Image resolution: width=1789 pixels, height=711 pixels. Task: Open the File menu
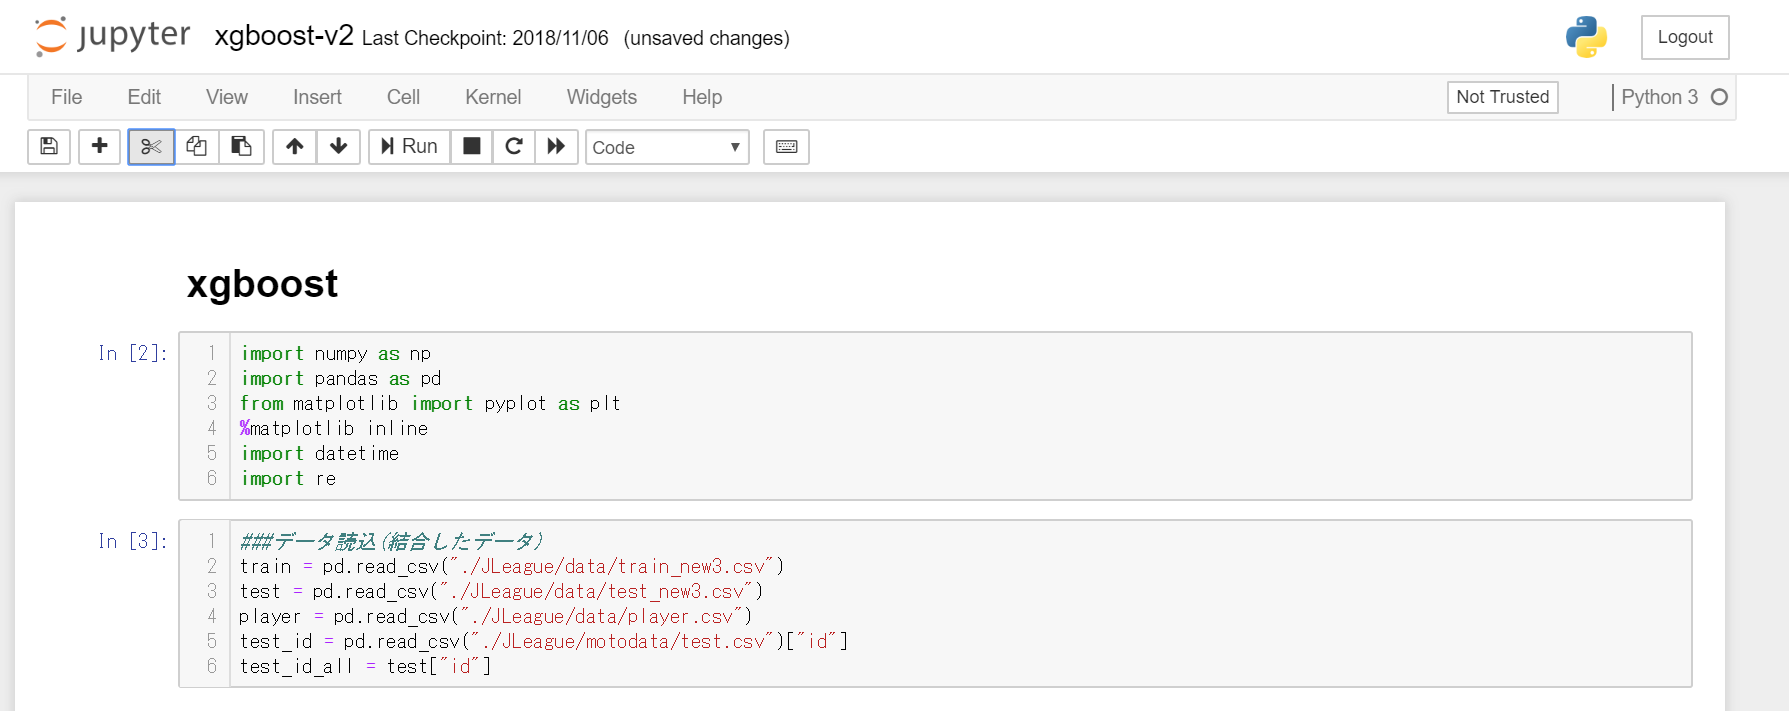click(x=67, y=97)
